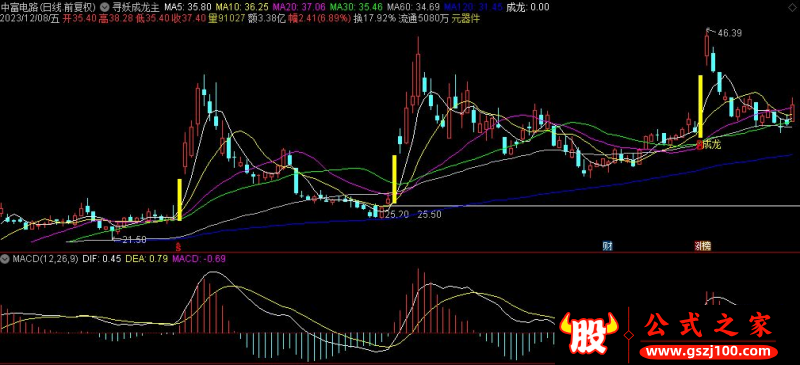Click the red $ marker on the timeline
The width and height of the screenshot is (800, 365).
pos(178,246)
